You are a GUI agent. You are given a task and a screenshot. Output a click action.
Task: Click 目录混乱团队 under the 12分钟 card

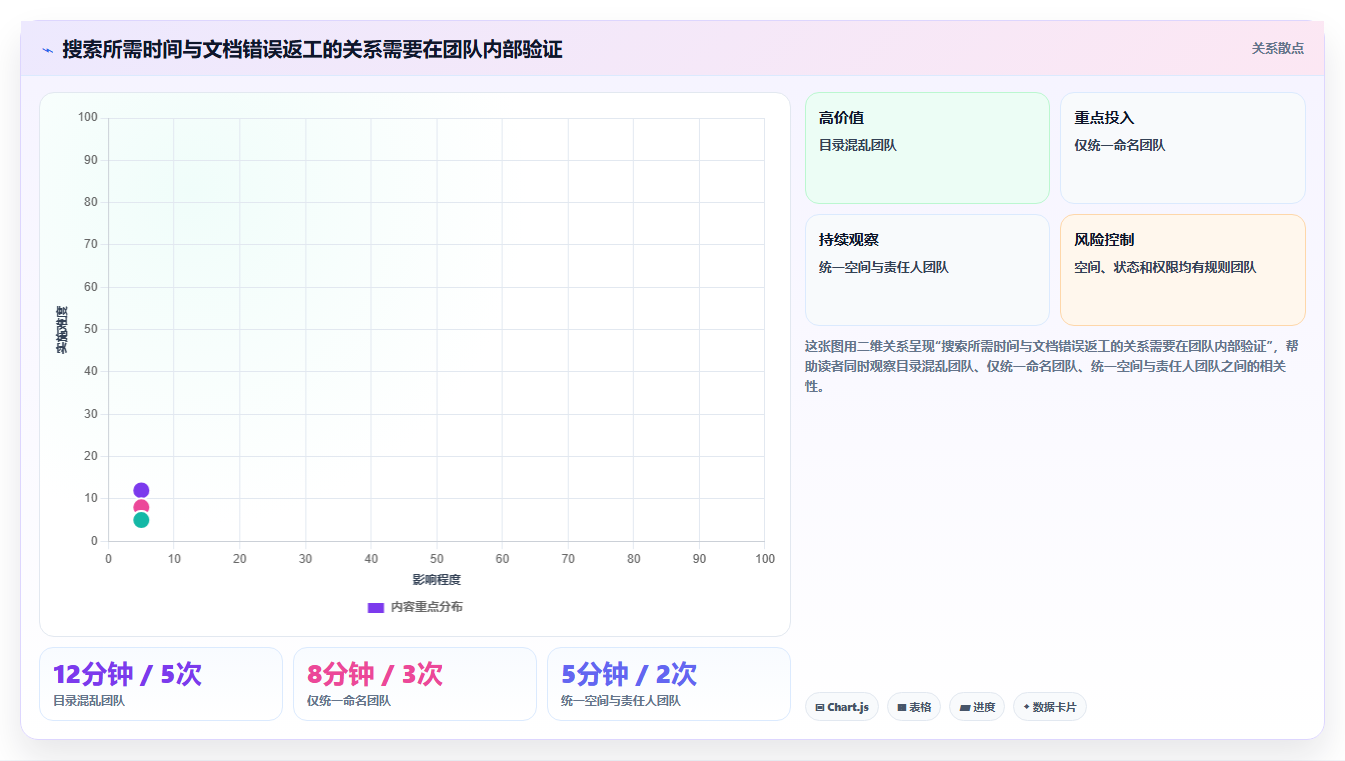click(x=89, y=701)
